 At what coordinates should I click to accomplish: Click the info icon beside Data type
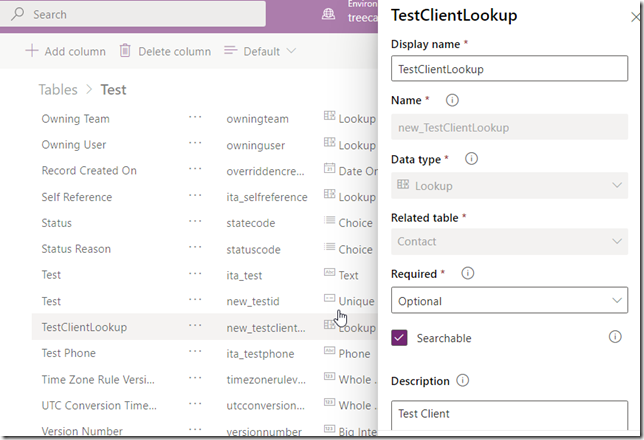472,158
